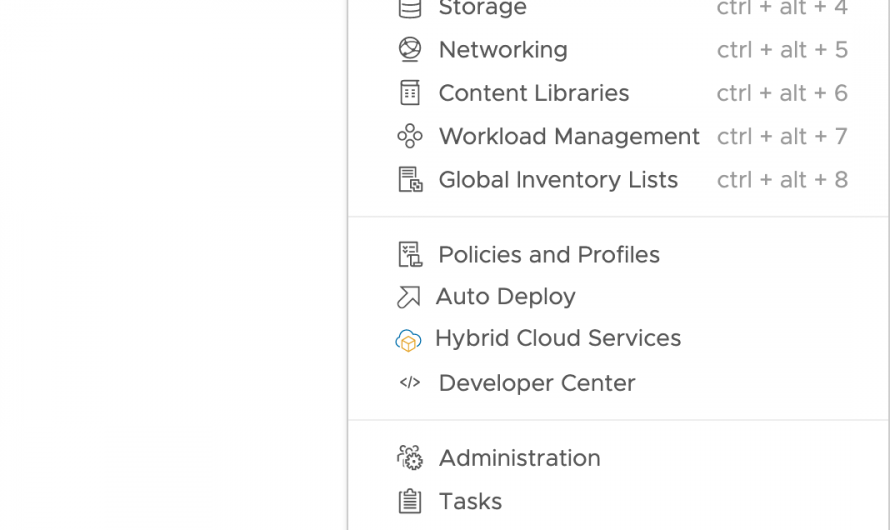Image resolution: width=890 pixels, height=530 pixels.
Task: Open Storage from the menu
Action: 482,9
